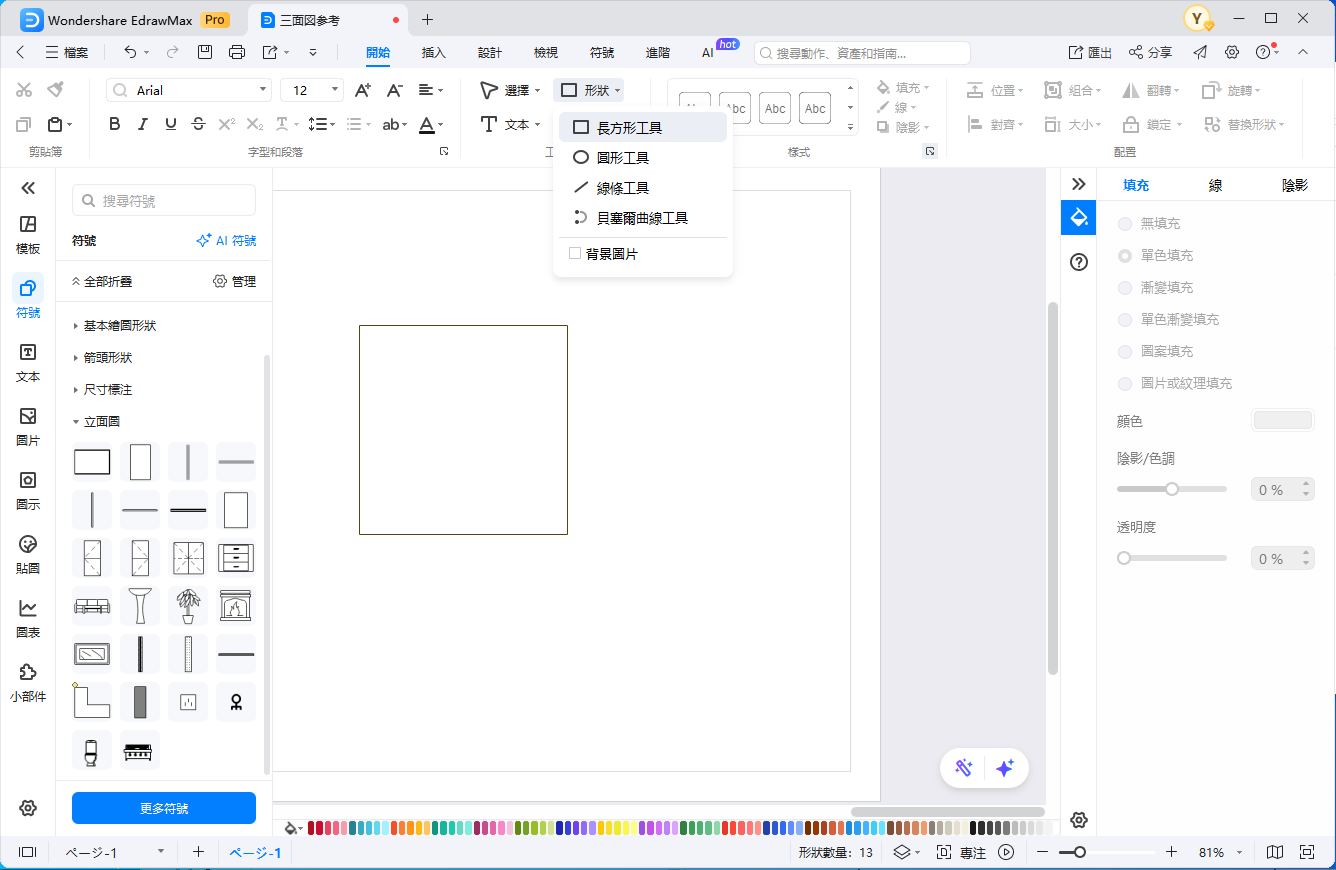This screenshot has width=1336, height=870.
Task: Click the 更多符號 button
Action: click(x=164, y=808)
